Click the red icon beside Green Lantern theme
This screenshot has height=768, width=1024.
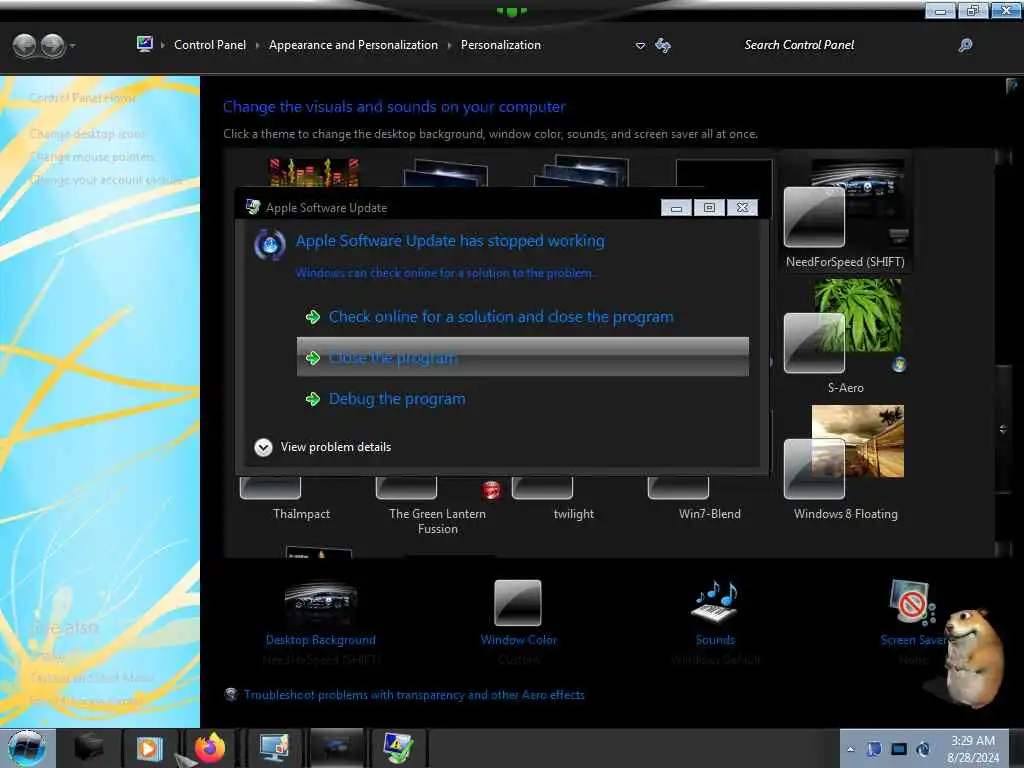(x=491, y=490)
